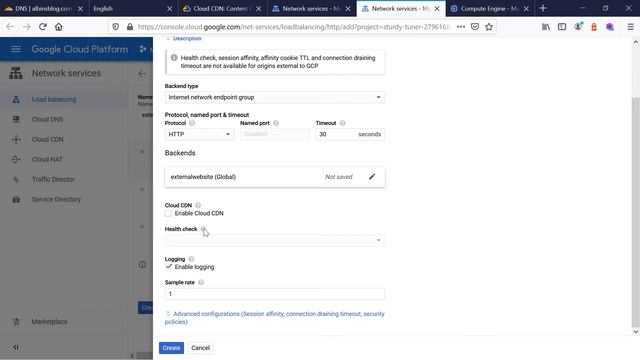Click the Protocol help icon
Viewport: 640px width, 360px height.
192,123
